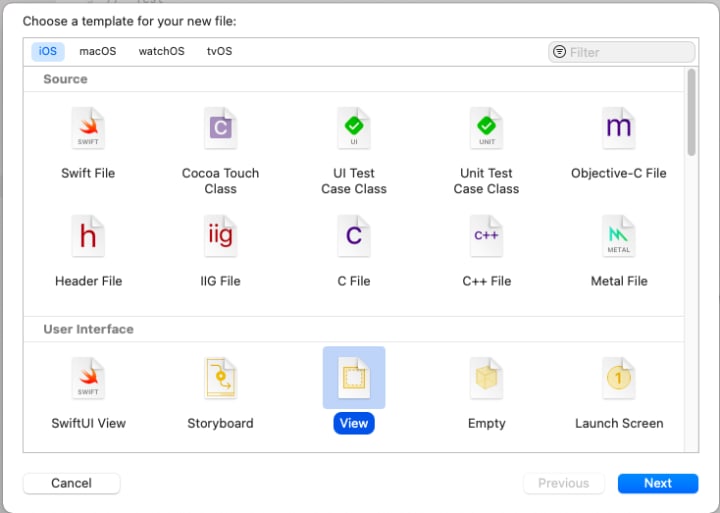
Task: Click the "Objective-C File" label
Action: (619, 173)
